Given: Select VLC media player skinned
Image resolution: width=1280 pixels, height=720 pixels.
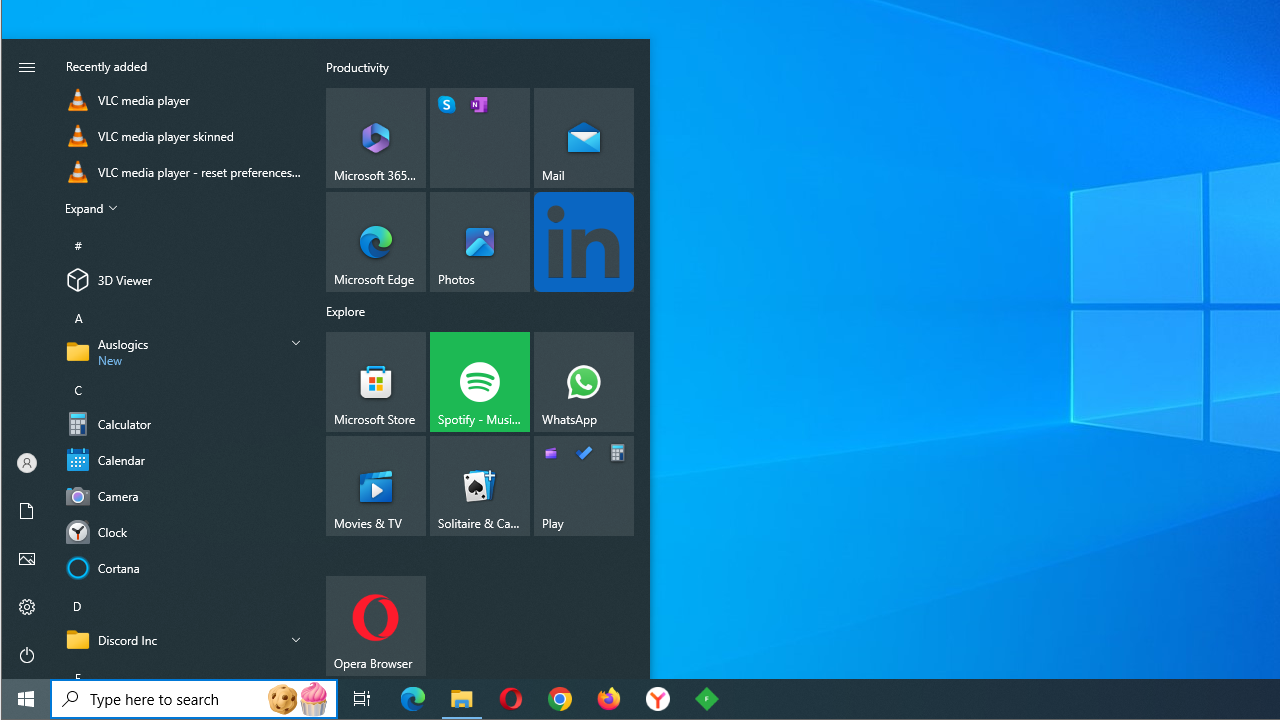Looking at the screenshot, I should pyautogui.click(x=165, y=136).
